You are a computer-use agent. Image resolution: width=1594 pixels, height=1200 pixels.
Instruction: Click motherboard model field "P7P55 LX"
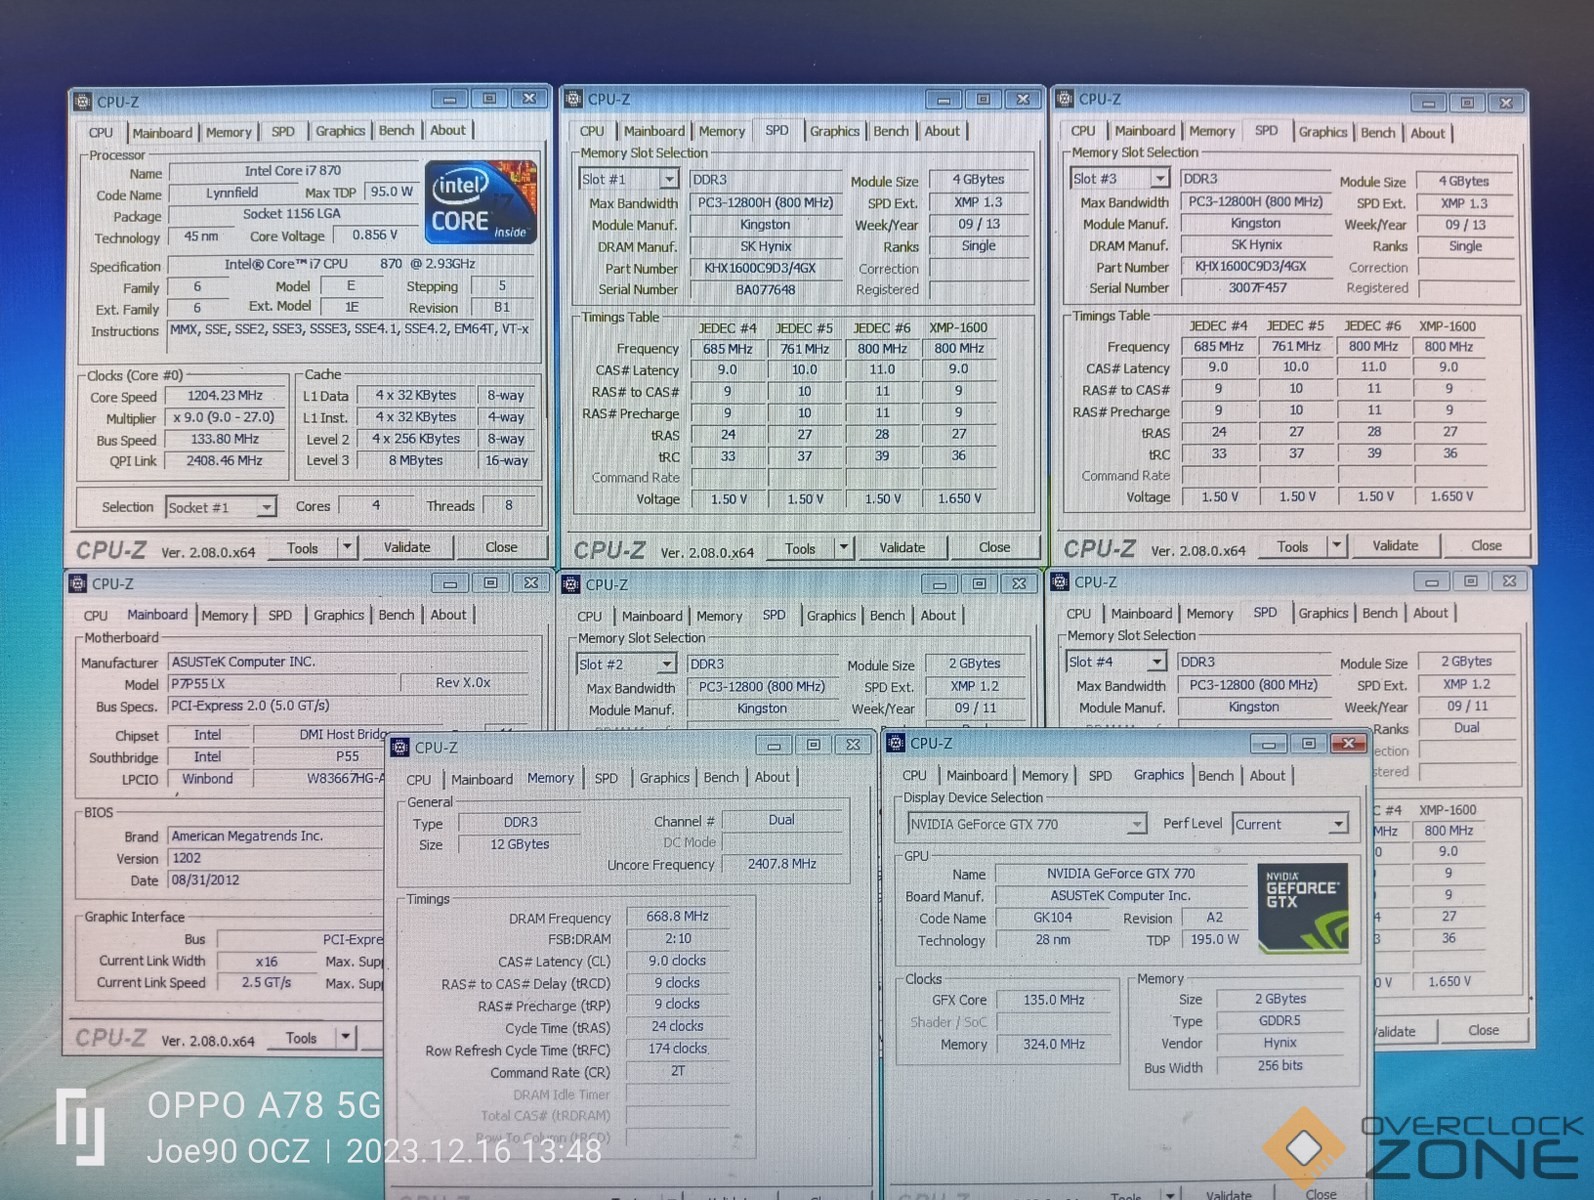[x=283, y=684]
